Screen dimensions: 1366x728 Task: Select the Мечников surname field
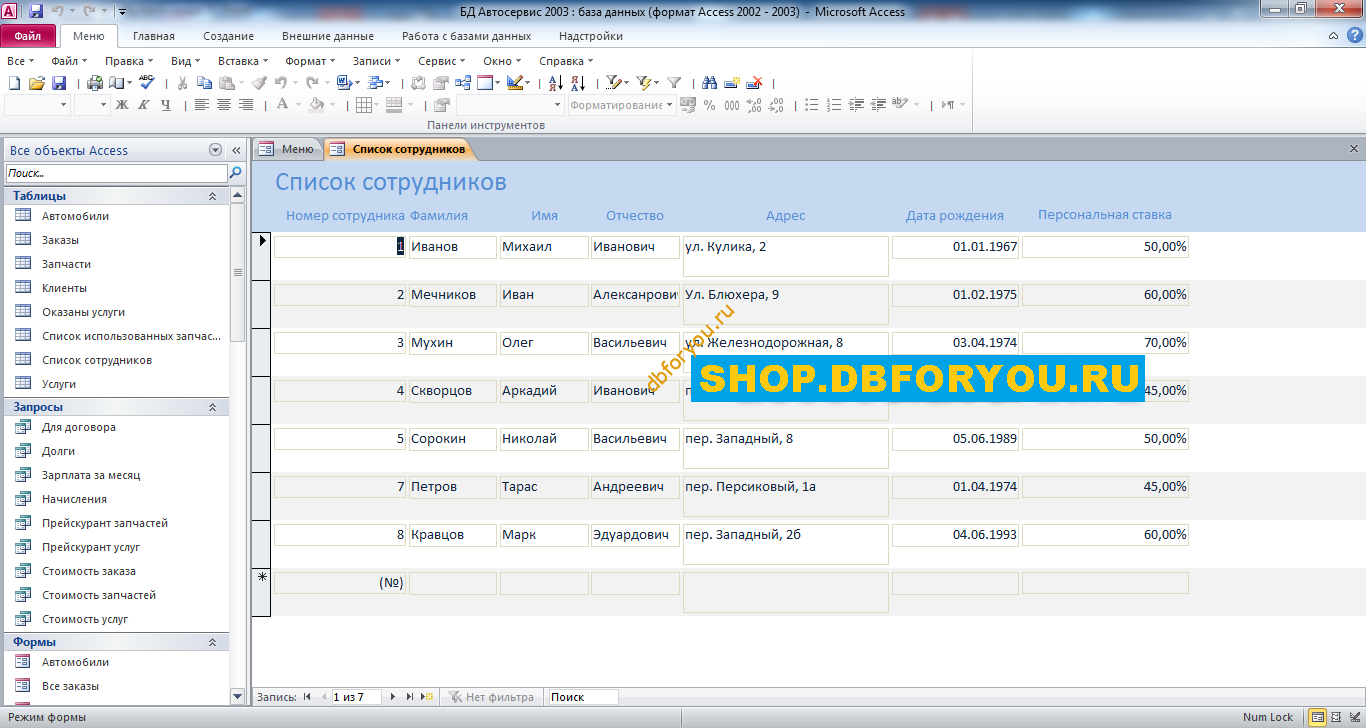(x=452, y=295)
